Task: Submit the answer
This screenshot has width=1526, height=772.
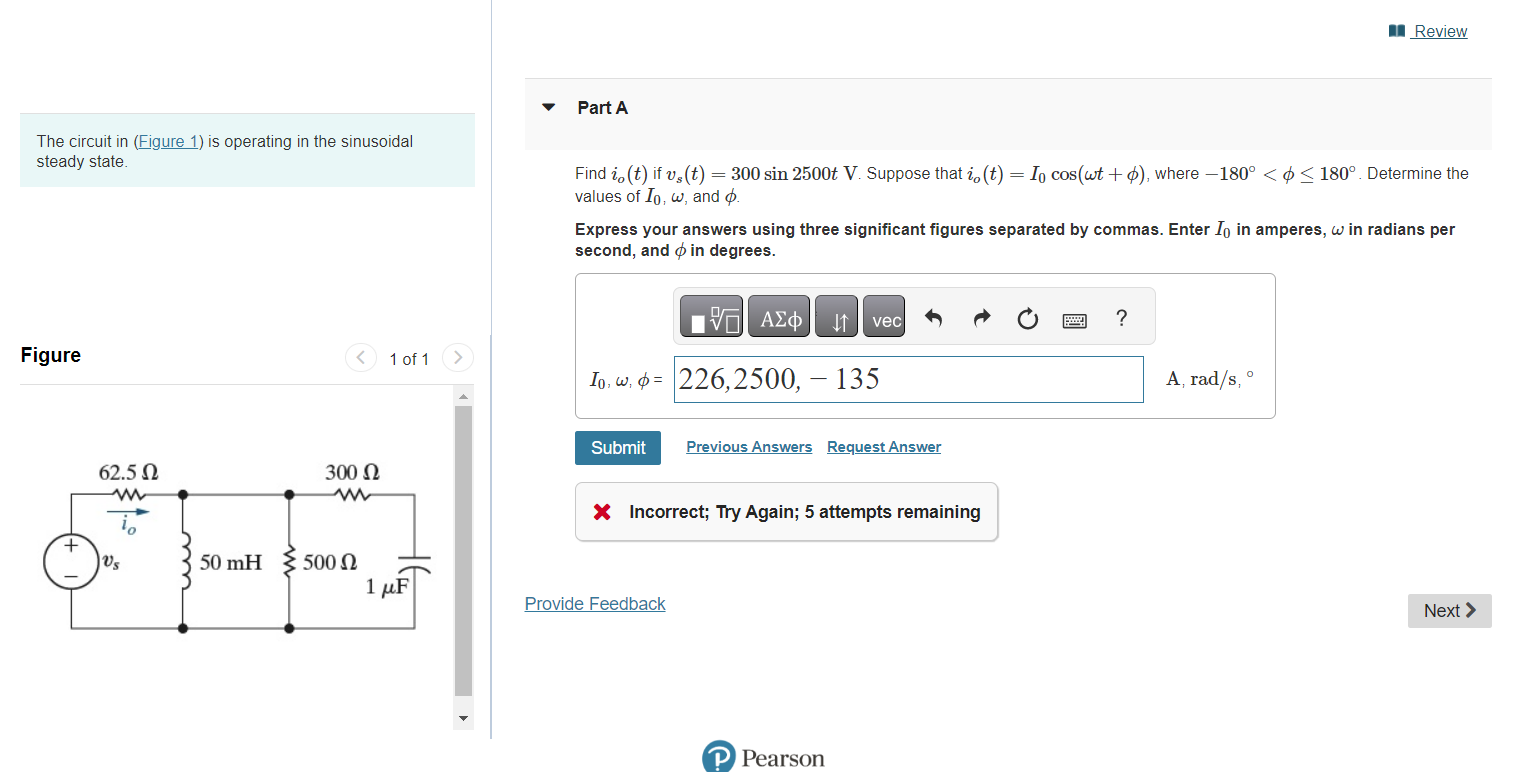Action: [x=618, y=447]
